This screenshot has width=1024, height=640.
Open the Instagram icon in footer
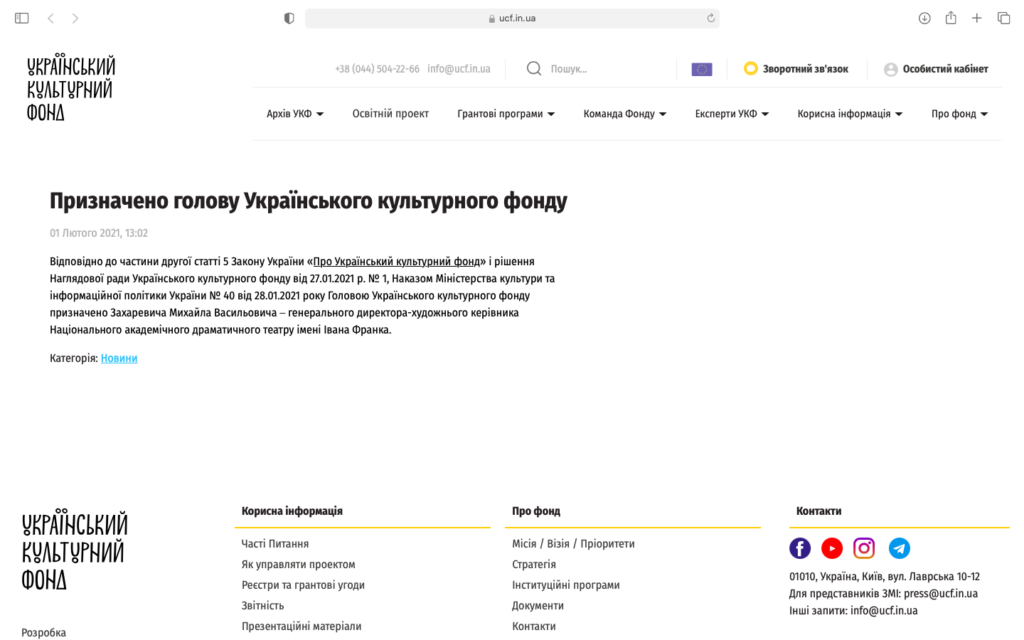(x=864, y=549)
